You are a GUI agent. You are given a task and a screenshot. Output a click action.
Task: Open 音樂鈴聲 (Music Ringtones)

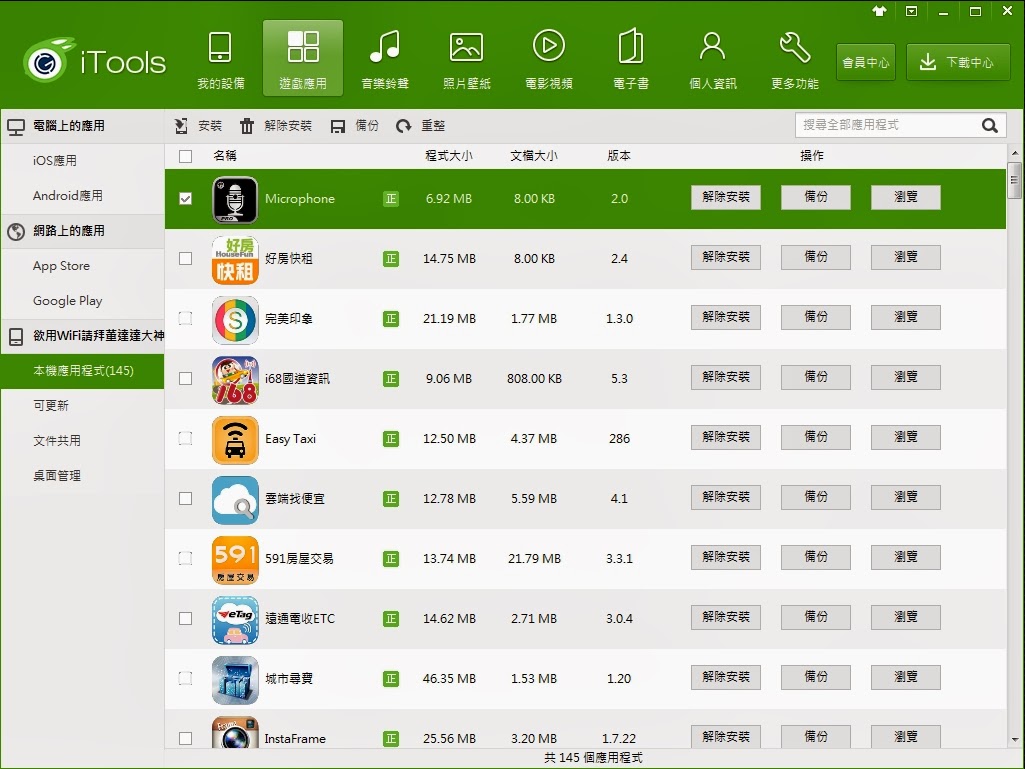[x=385, y=57]
